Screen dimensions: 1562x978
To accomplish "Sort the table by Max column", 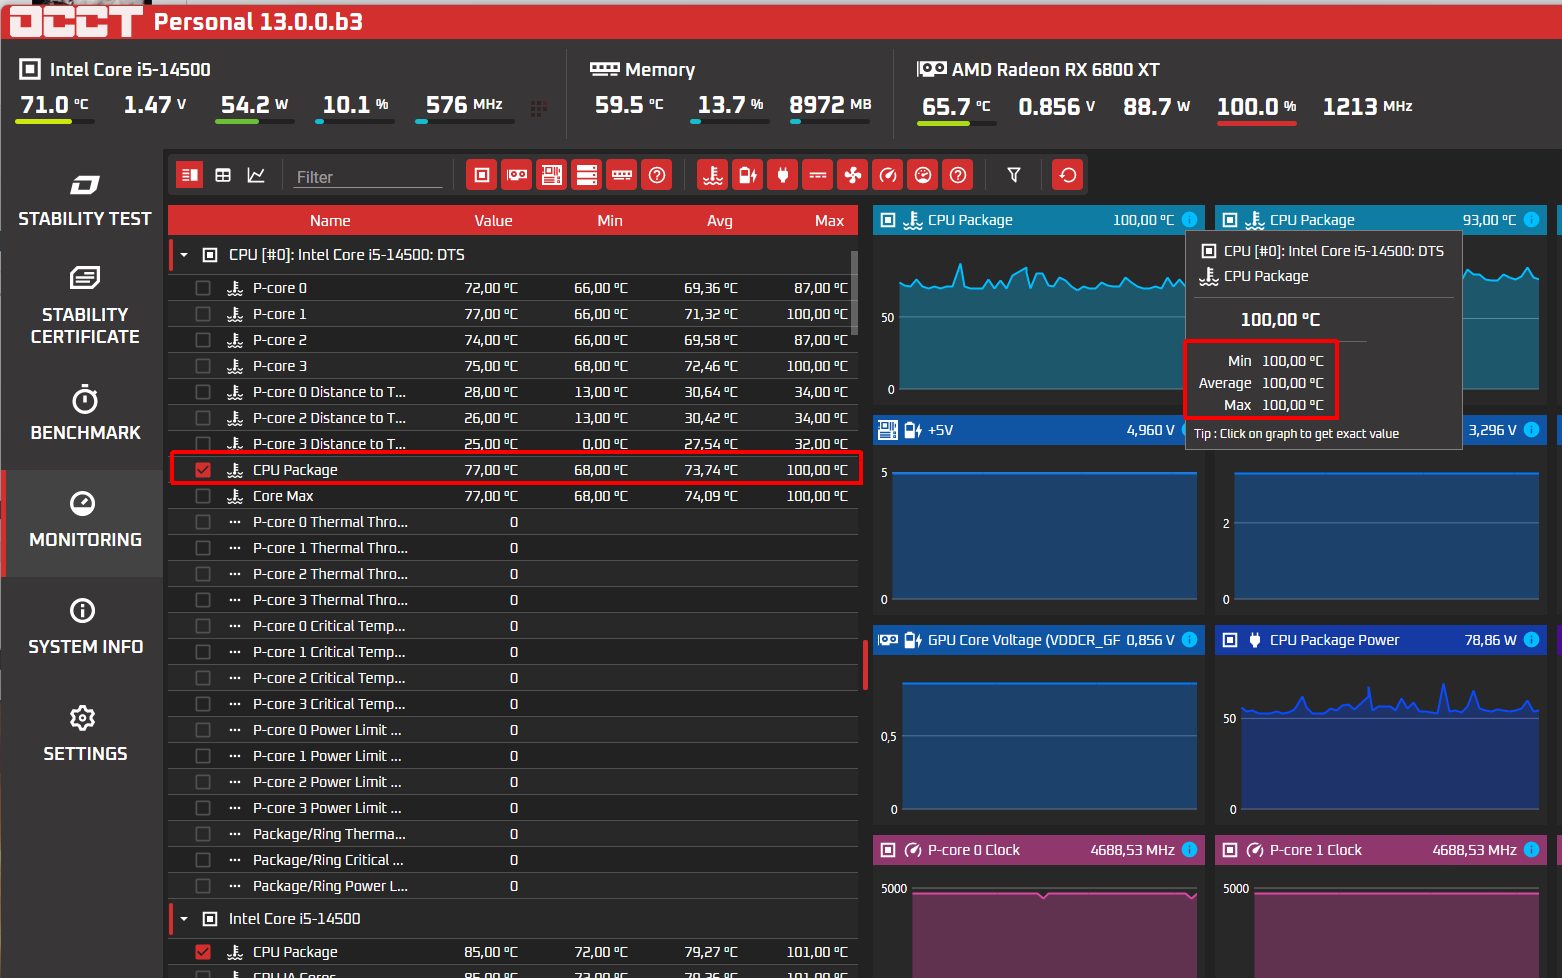I will coord(829,221).
